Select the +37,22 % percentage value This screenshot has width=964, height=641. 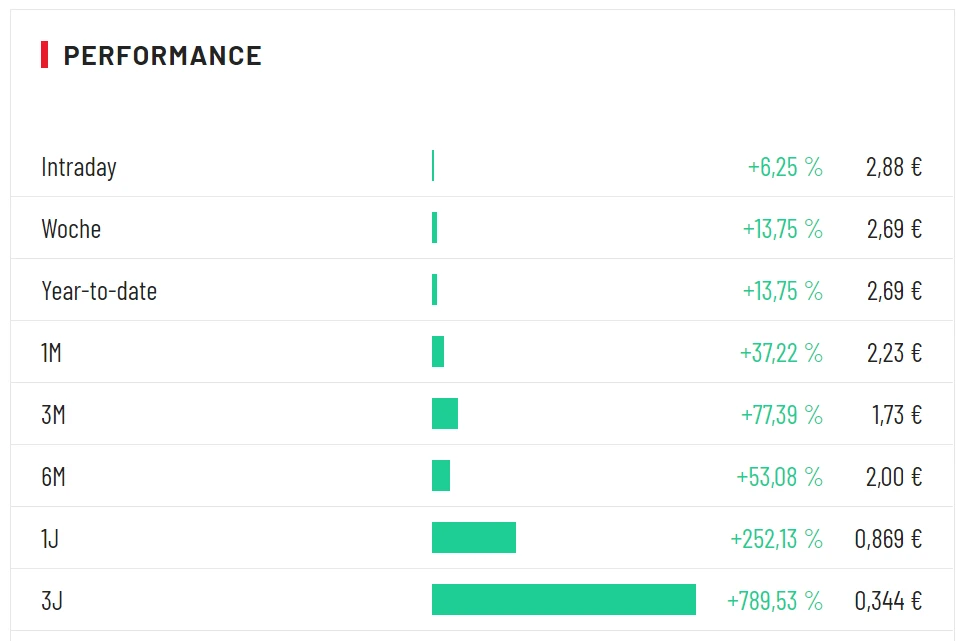click(x=781, y=353)
